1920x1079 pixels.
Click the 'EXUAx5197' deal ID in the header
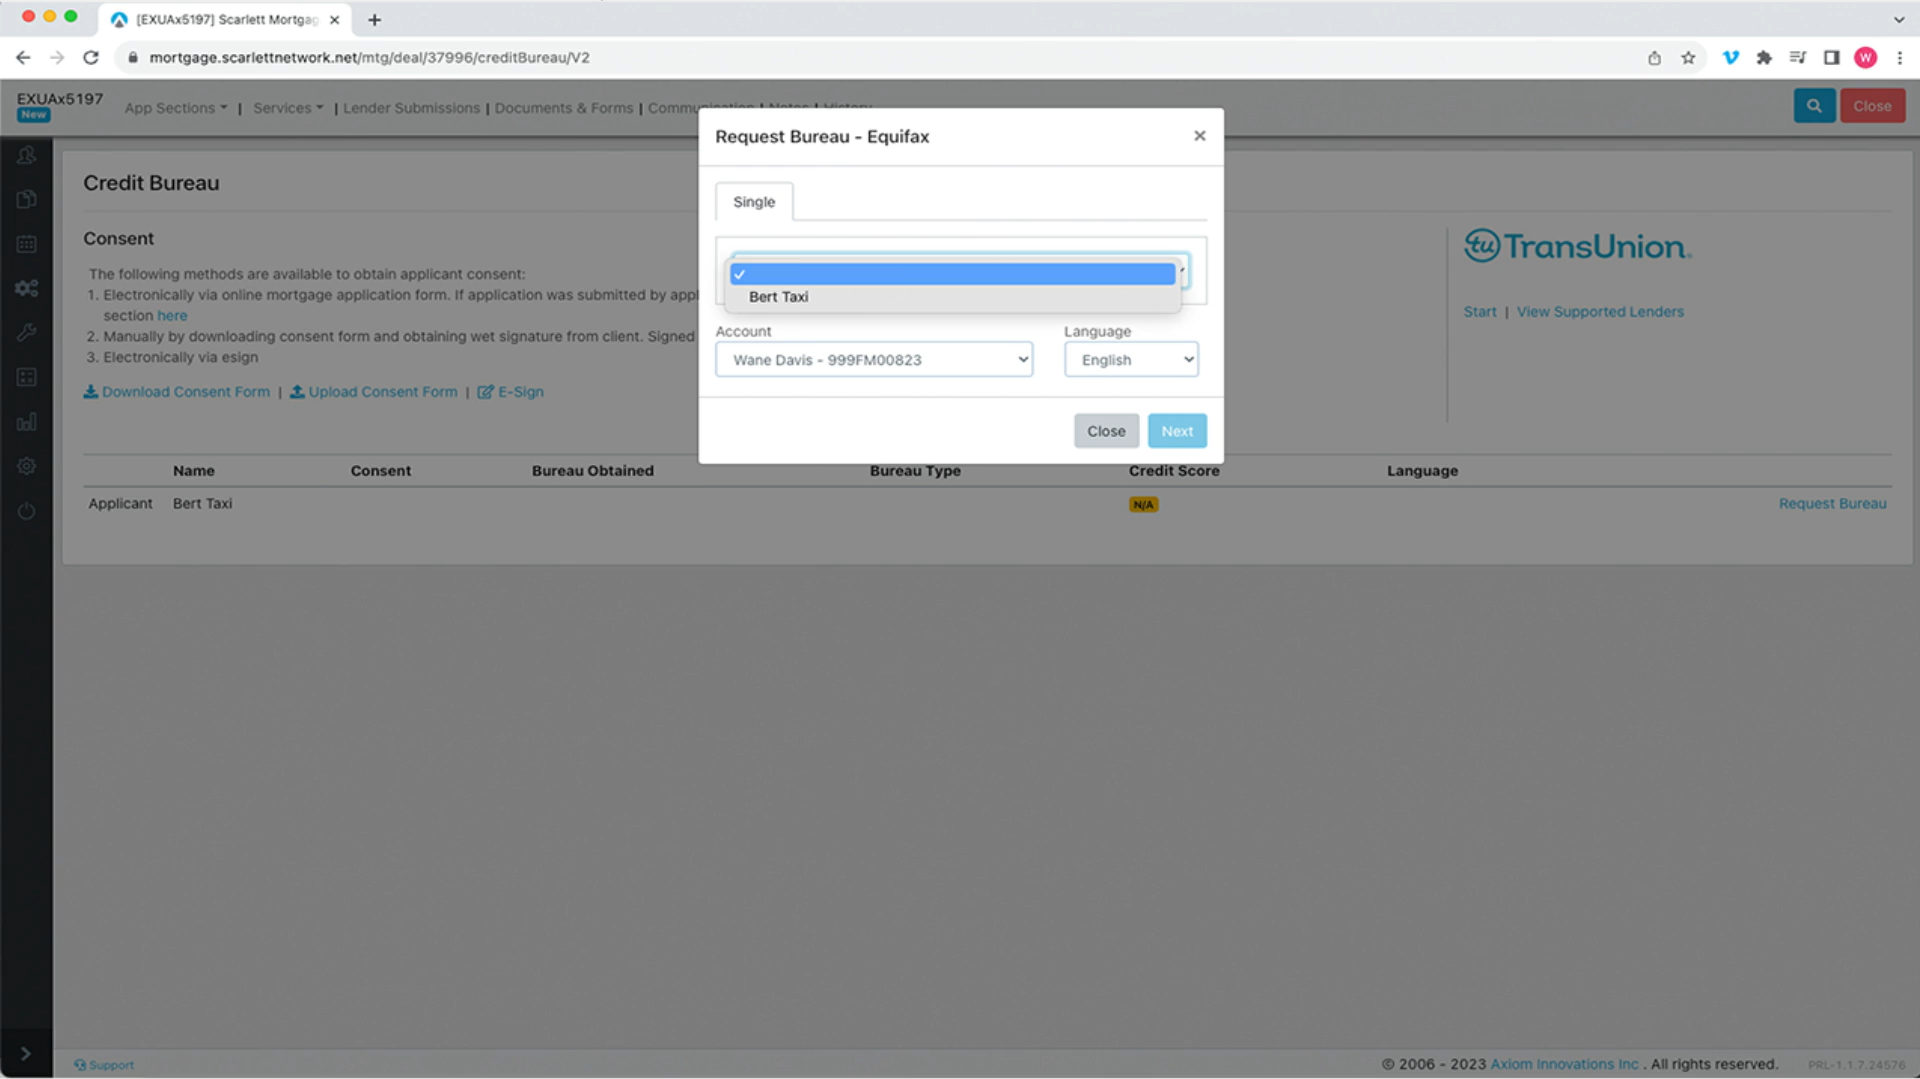tap(60, 99)
